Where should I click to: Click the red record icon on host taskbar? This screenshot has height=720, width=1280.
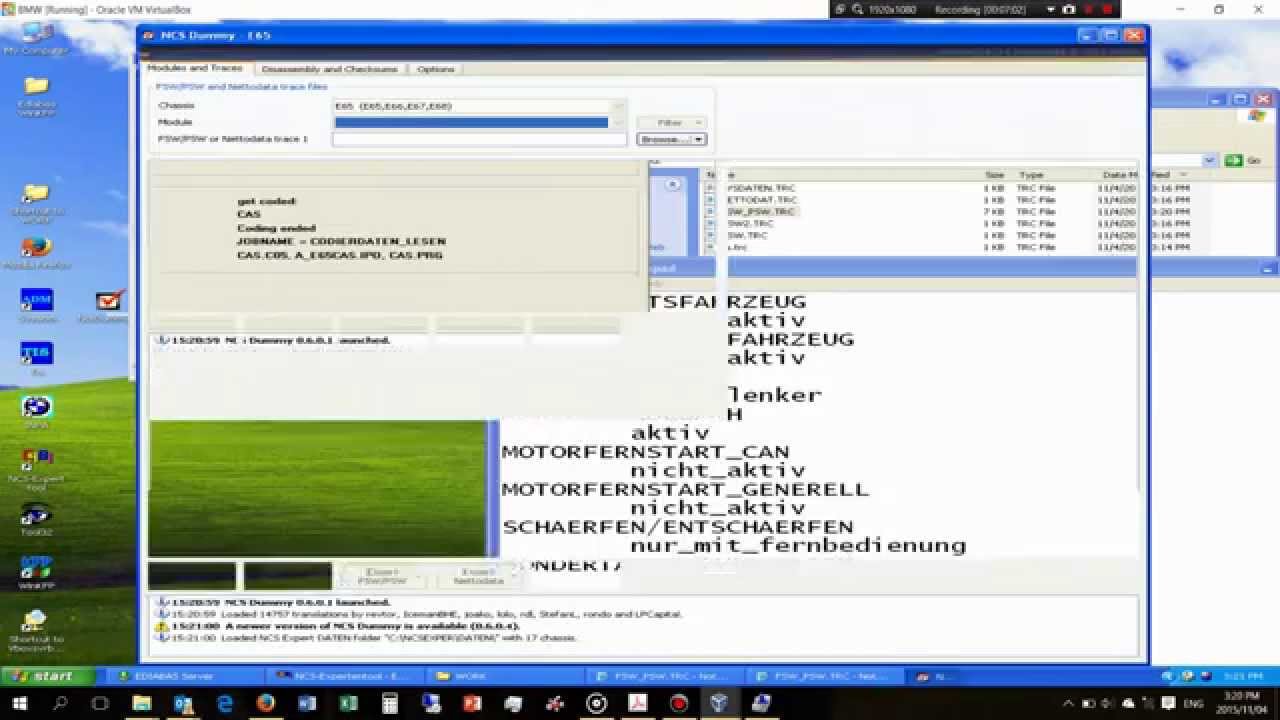point(679,704)
